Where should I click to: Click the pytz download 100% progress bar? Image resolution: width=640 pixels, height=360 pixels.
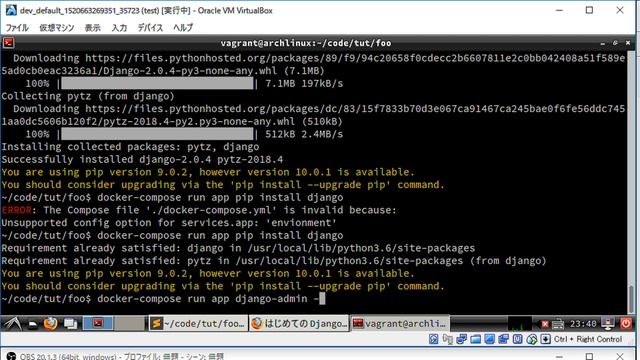point(157,134)
